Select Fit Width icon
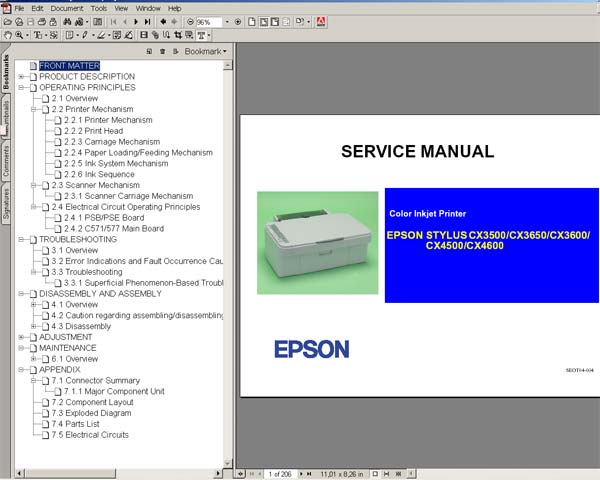The width and height of the screenshot is (600, 480). point(275,22)
